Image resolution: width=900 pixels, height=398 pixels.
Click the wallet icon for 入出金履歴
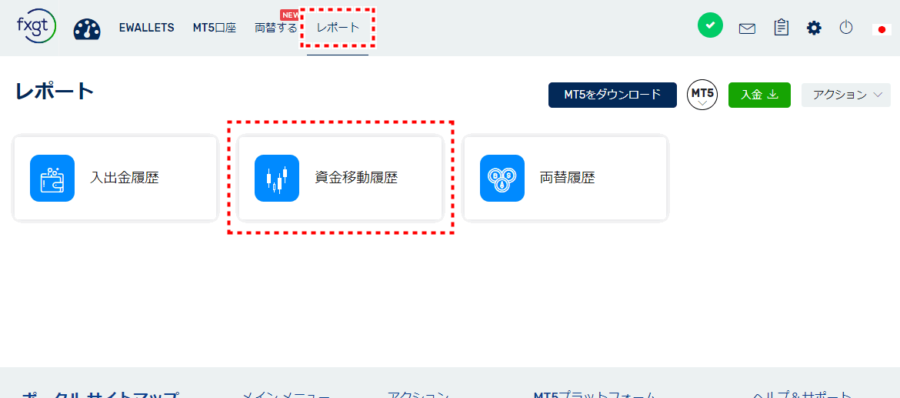point(52,178)
